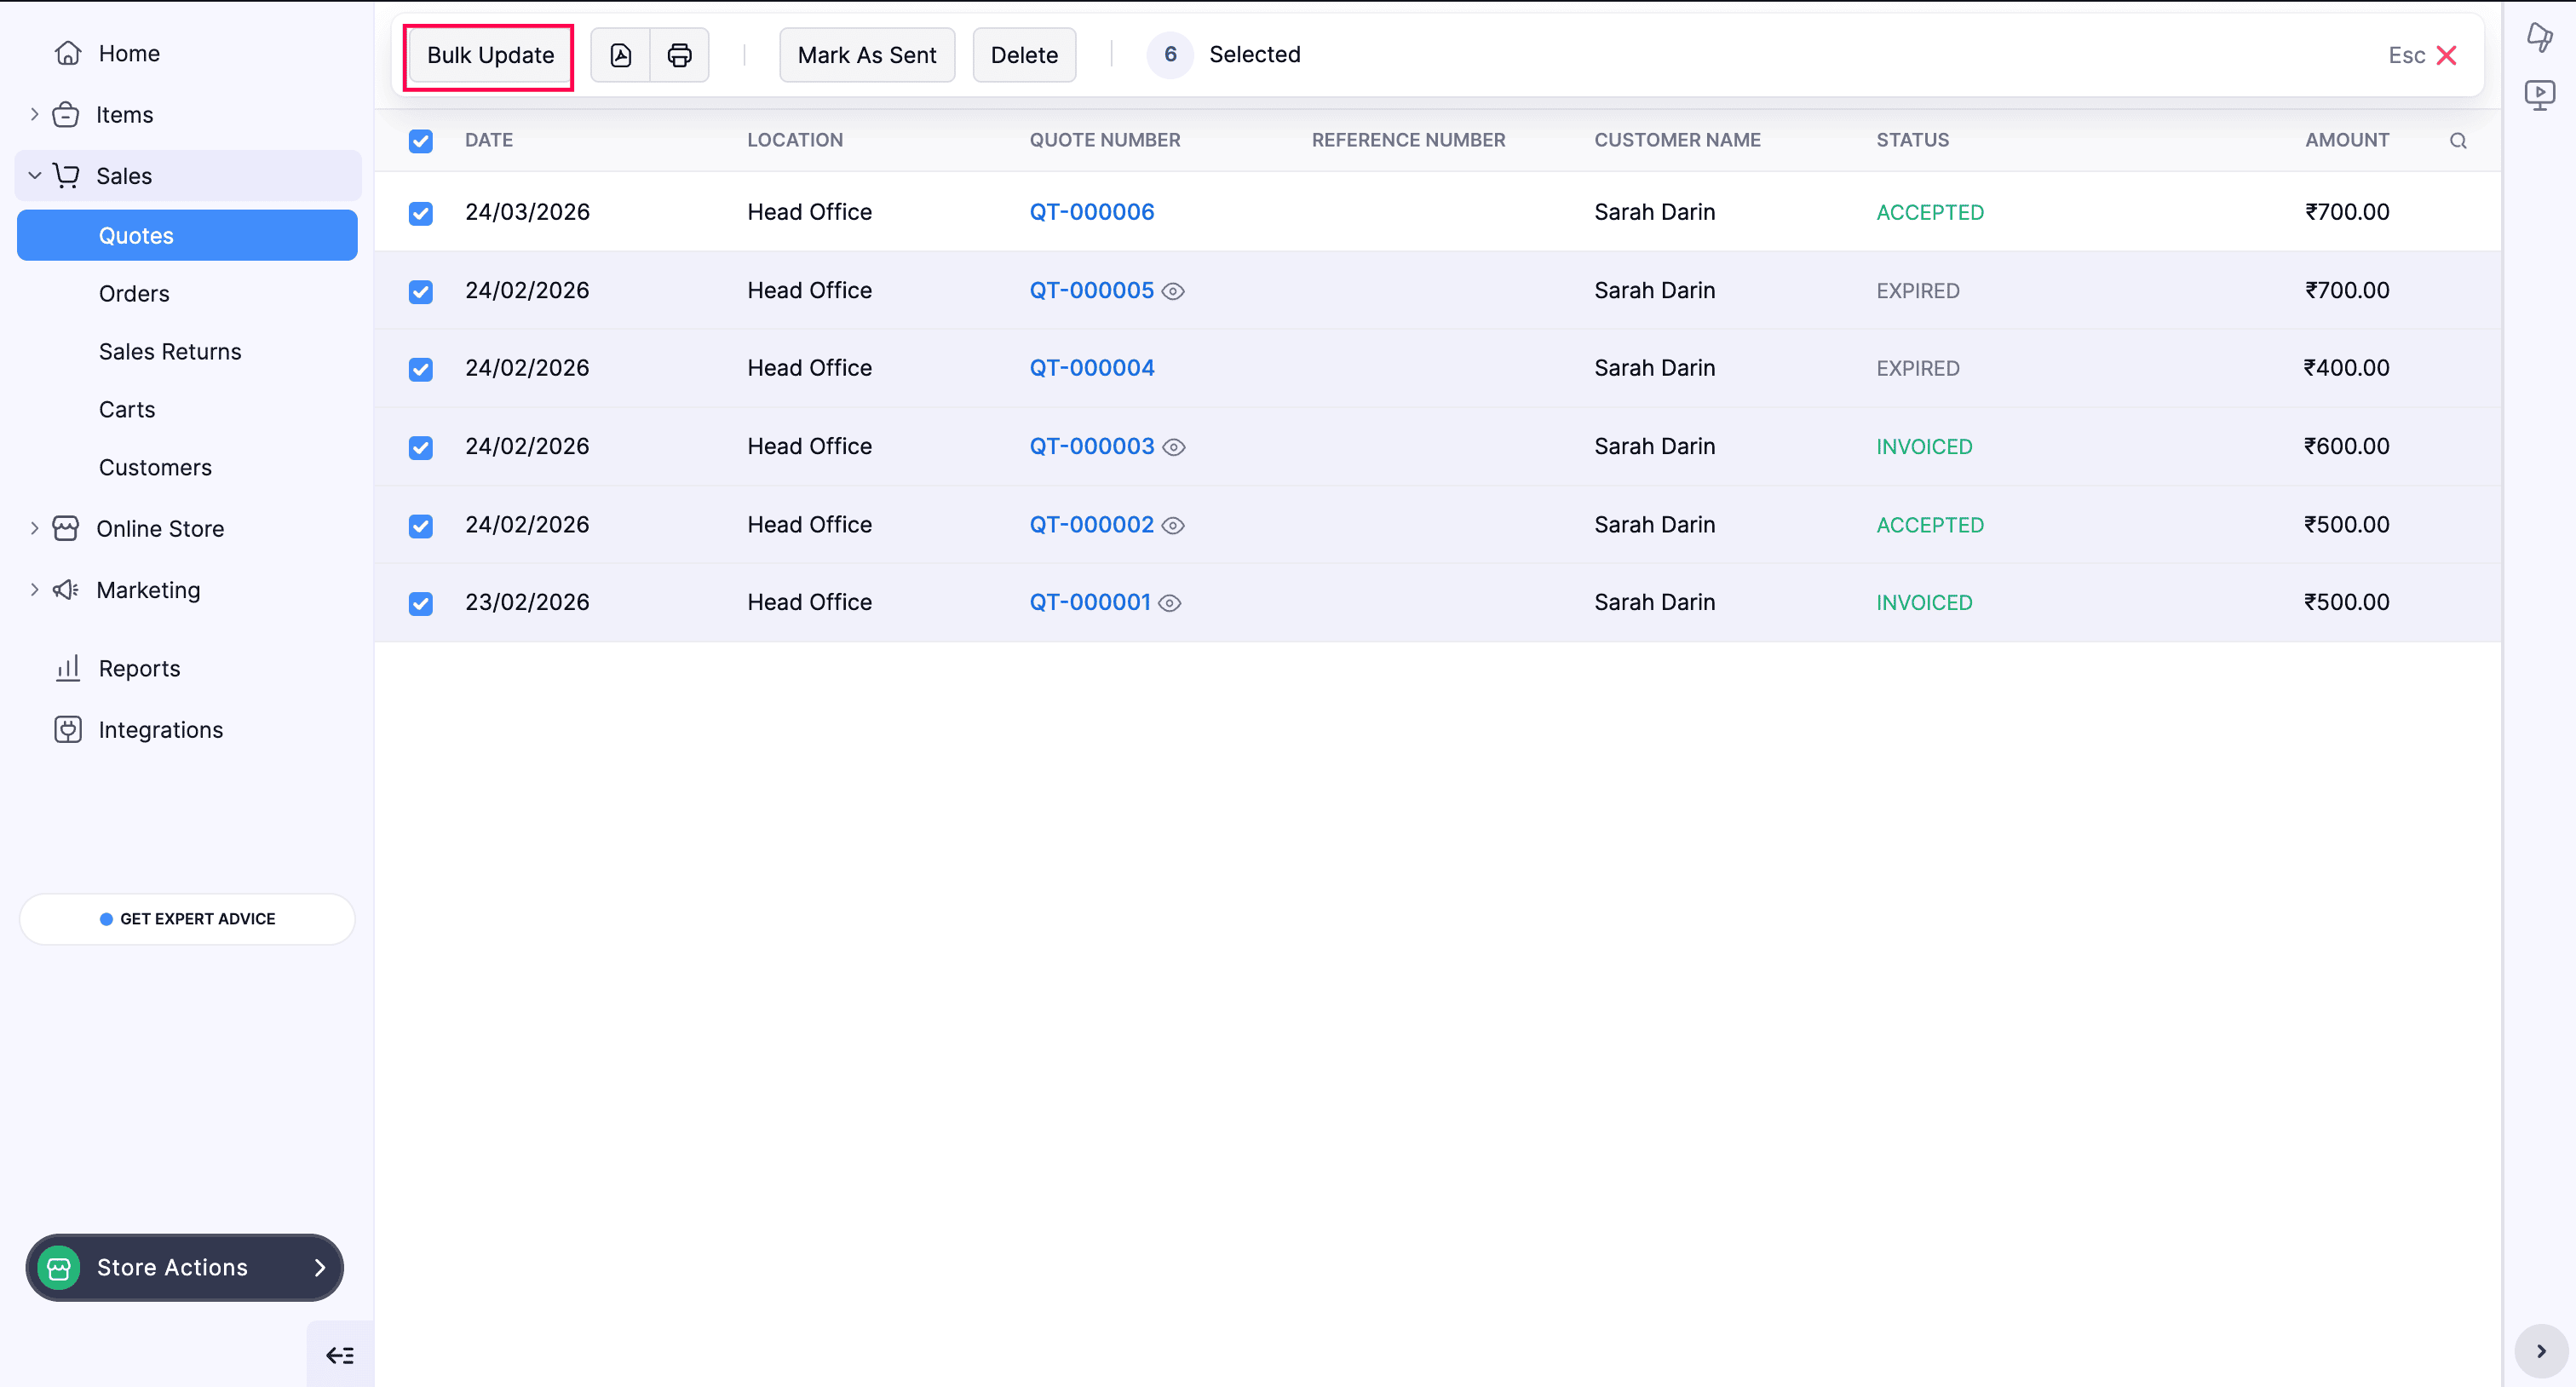Expand the Items menu chevron
The image size is (2576, 1387).
click(x=34, y=115)
